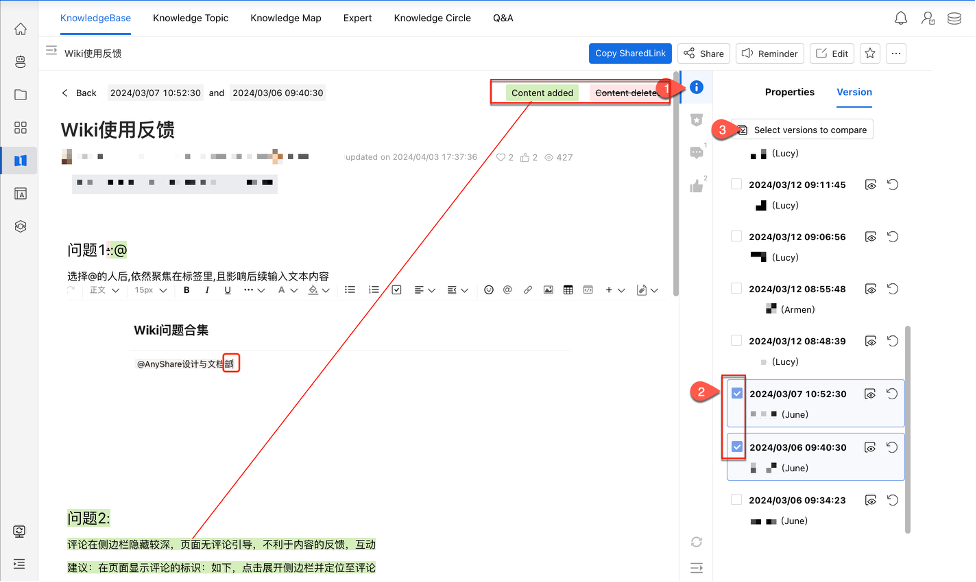Click the Copy SharedLink button
976x582 pixels.
click(x=630, y=54)
